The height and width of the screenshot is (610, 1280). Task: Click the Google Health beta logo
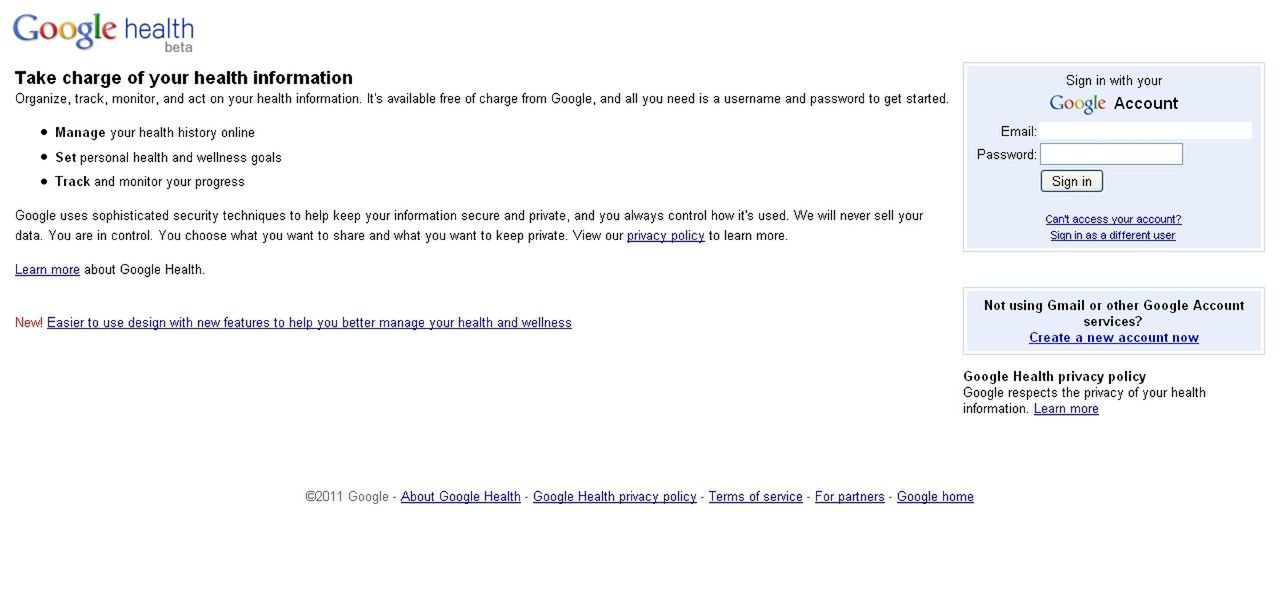[x=103, y=32]
